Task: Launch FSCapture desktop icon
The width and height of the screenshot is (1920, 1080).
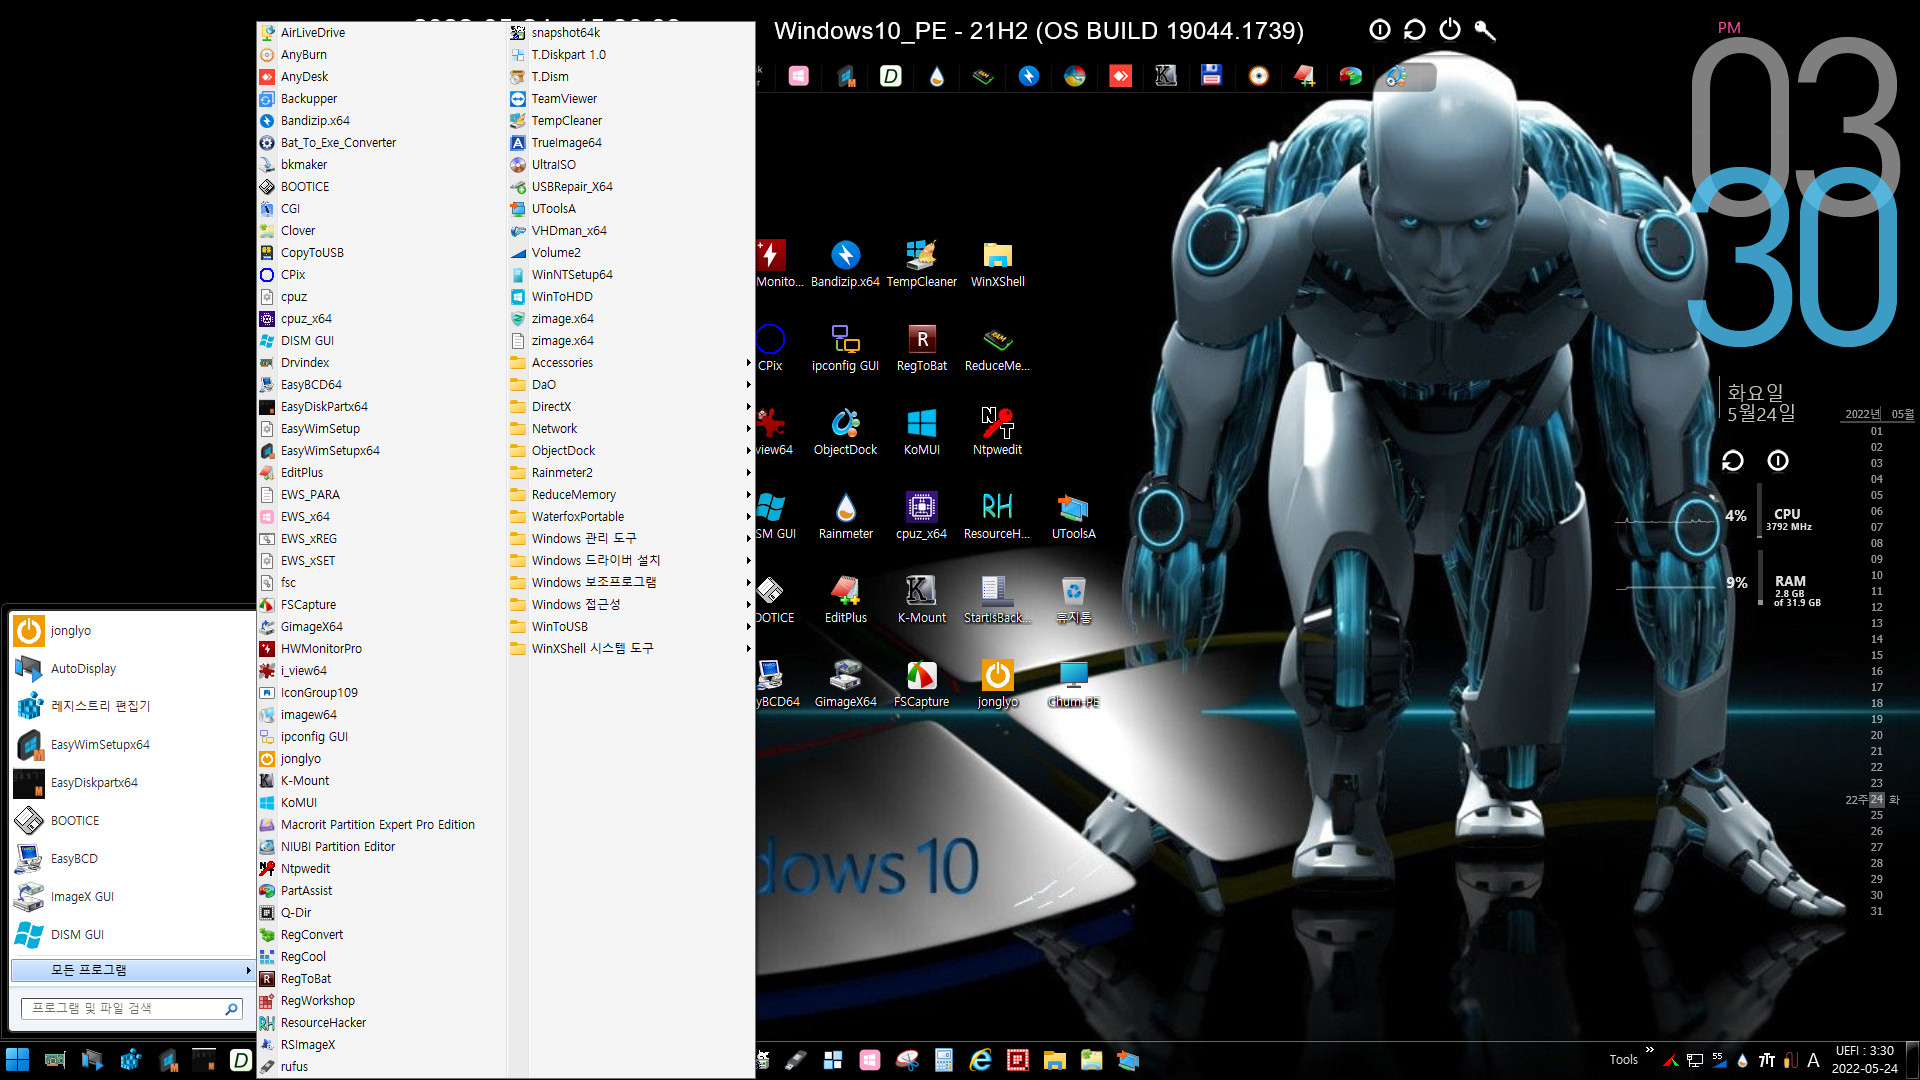Action: point(921,683)
